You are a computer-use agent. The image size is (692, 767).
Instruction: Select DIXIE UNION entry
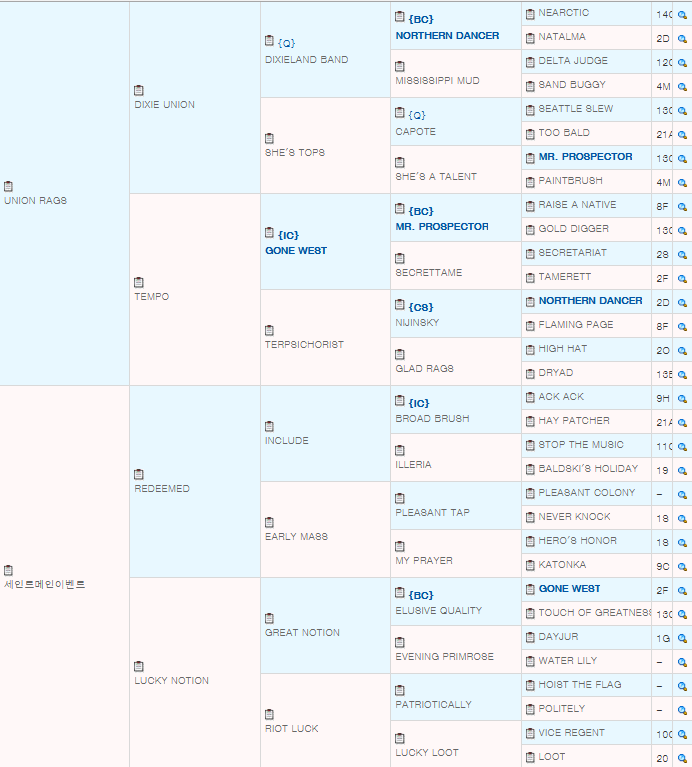[x=164, y=105]
